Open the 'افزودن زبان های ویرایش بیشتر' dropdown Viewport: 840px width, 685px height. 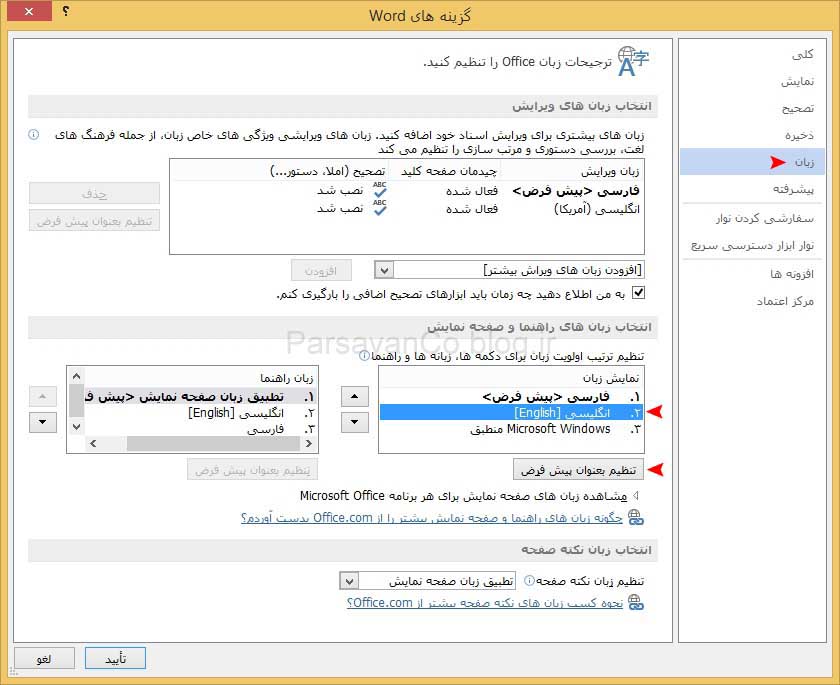pyautogui.click(x=384, y=270)
